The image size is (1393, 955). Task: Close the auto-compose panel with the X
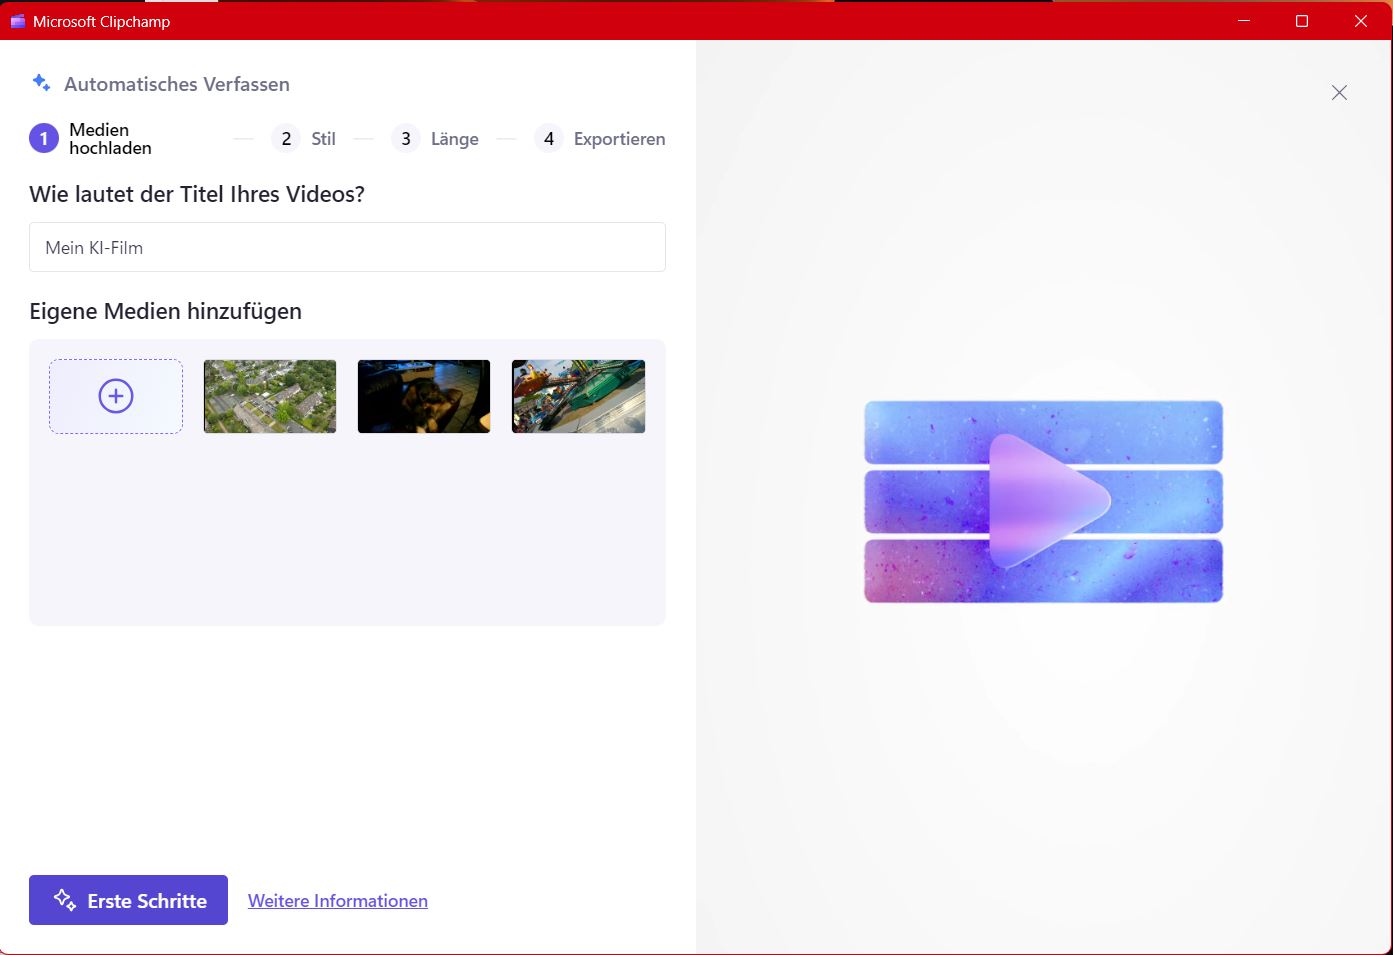click(1339, 93)
